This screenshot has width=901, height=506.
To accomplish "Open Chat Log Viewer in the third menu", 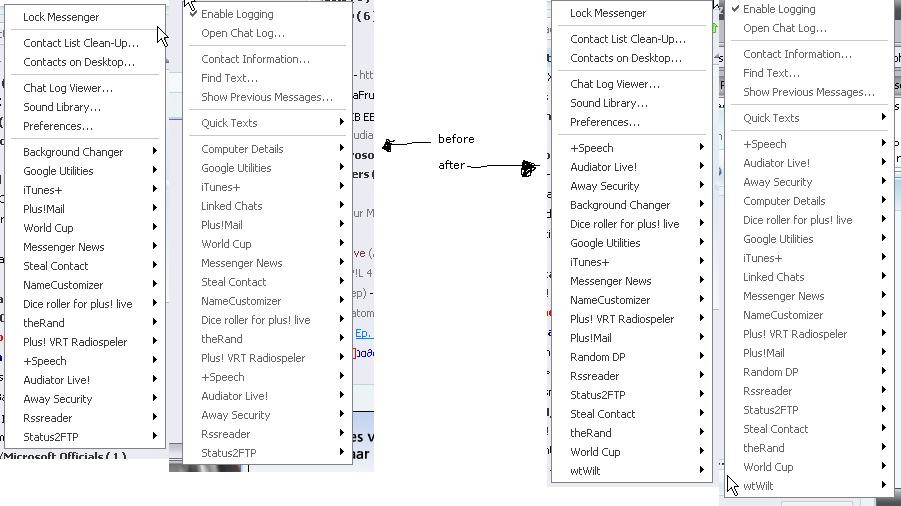I will click(x=615, y=84).
